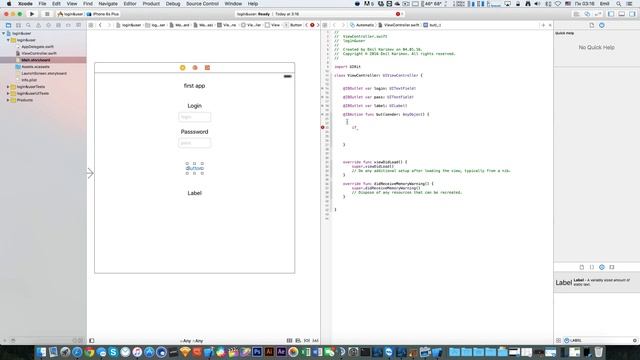Screen dimensions: 640x360
Task: Collapse the loginBuser group folder
Action: click(x=8, y=40)
